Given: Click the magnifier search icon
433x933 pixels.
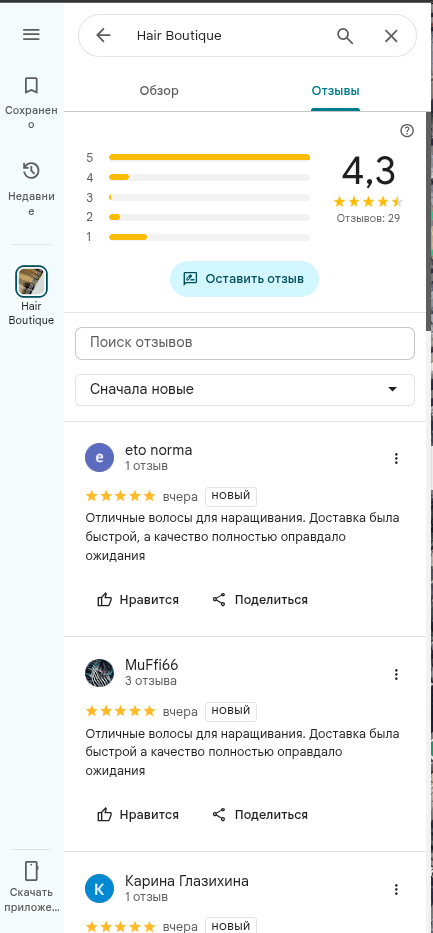Looking at the screenshot, I should [346, 36].
